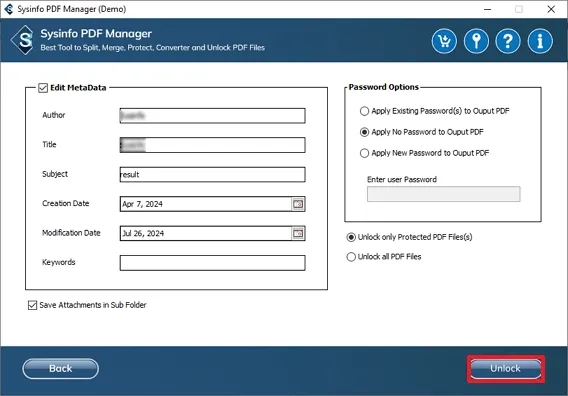
Task: Open the activation key icon
Action: click(476, 41)
